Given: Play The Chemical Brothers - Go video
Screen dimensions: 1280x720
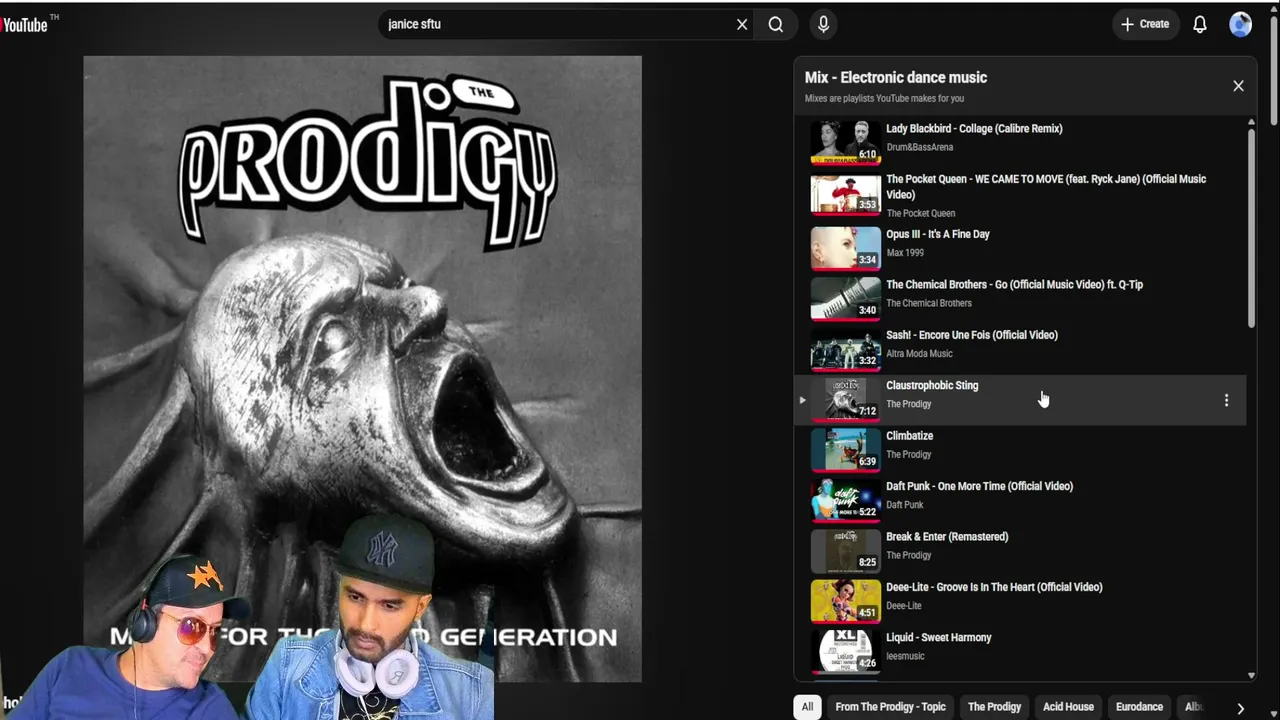Looking at the screenshot, I should 1014,285.
